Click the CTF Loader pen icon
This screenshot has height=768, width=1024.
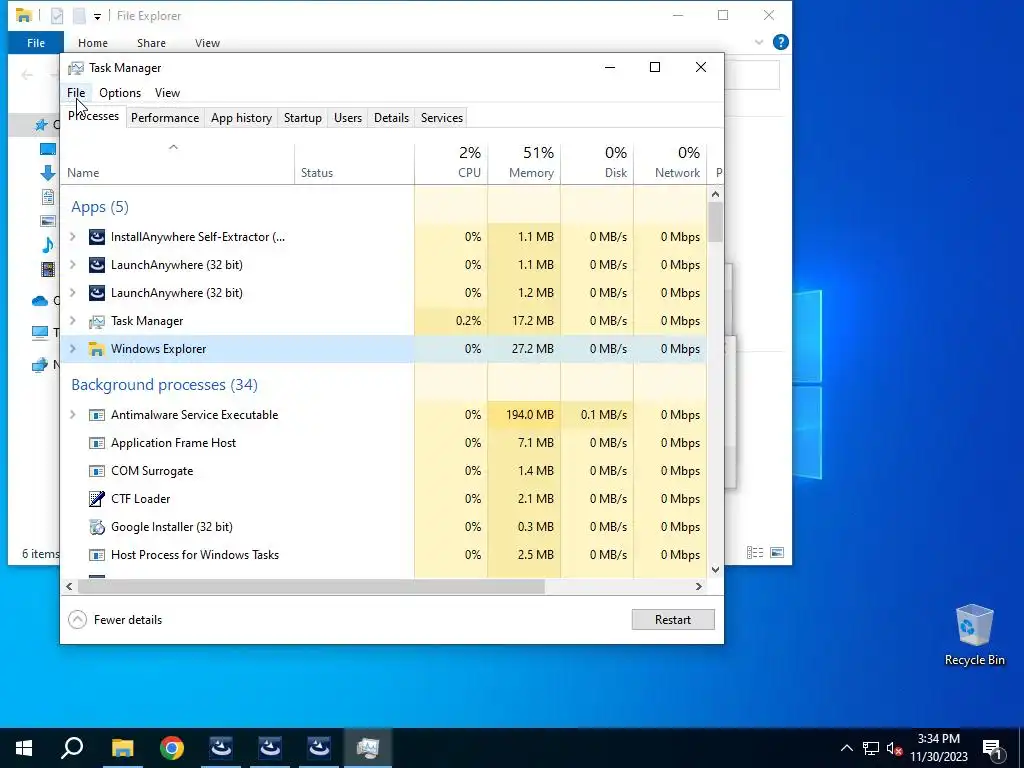click(x=97, y=499)
